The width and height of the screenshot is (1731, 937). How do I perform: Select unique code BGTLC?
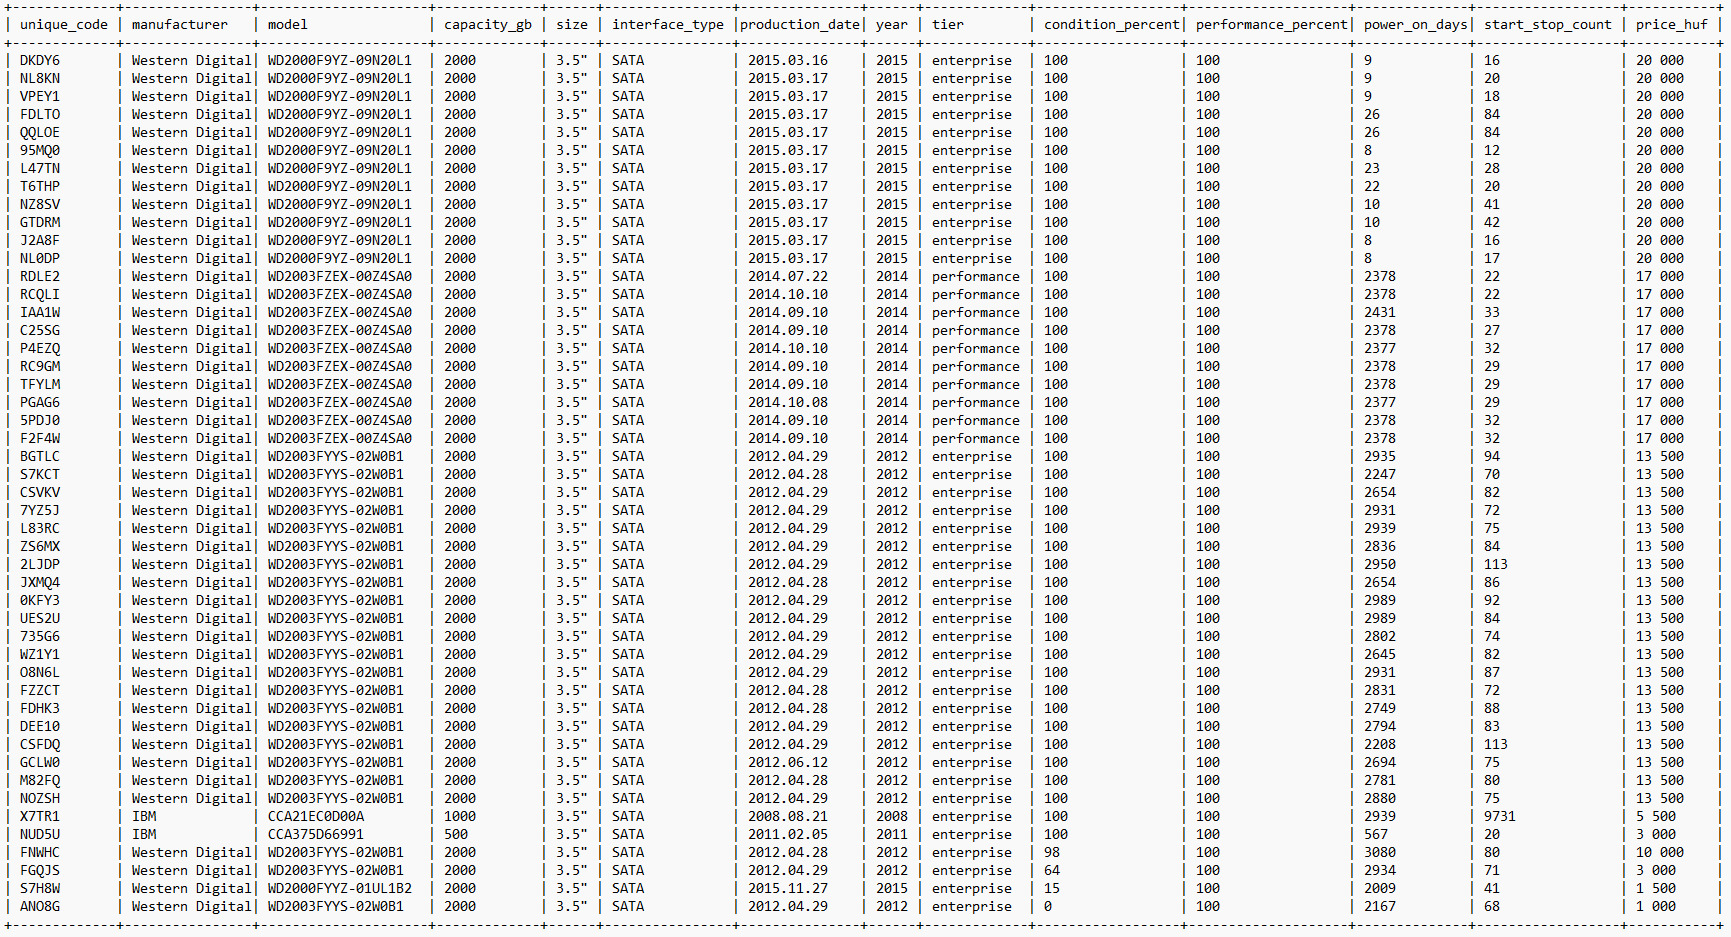click(x=40, y=456)
